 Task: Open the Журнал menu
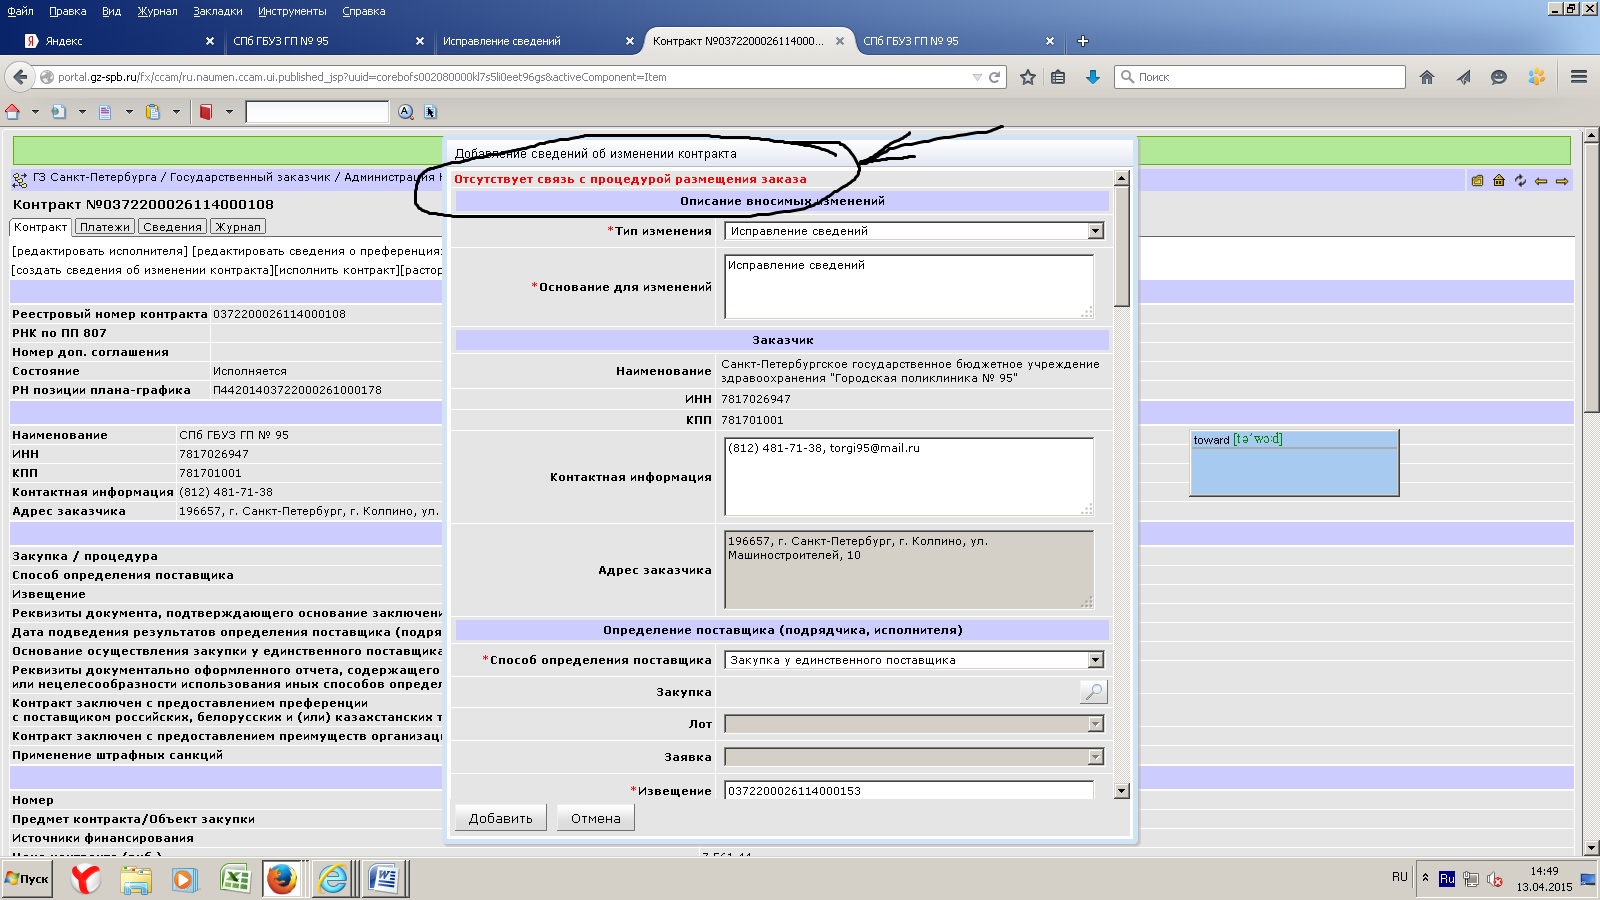157,11
